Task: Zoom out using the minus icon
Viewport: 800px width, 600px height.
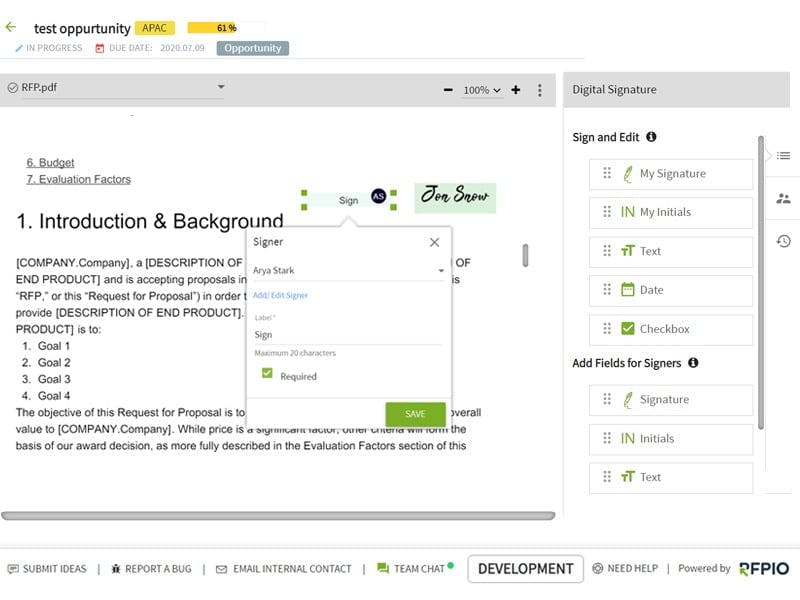Action: [x=448, y=89]
